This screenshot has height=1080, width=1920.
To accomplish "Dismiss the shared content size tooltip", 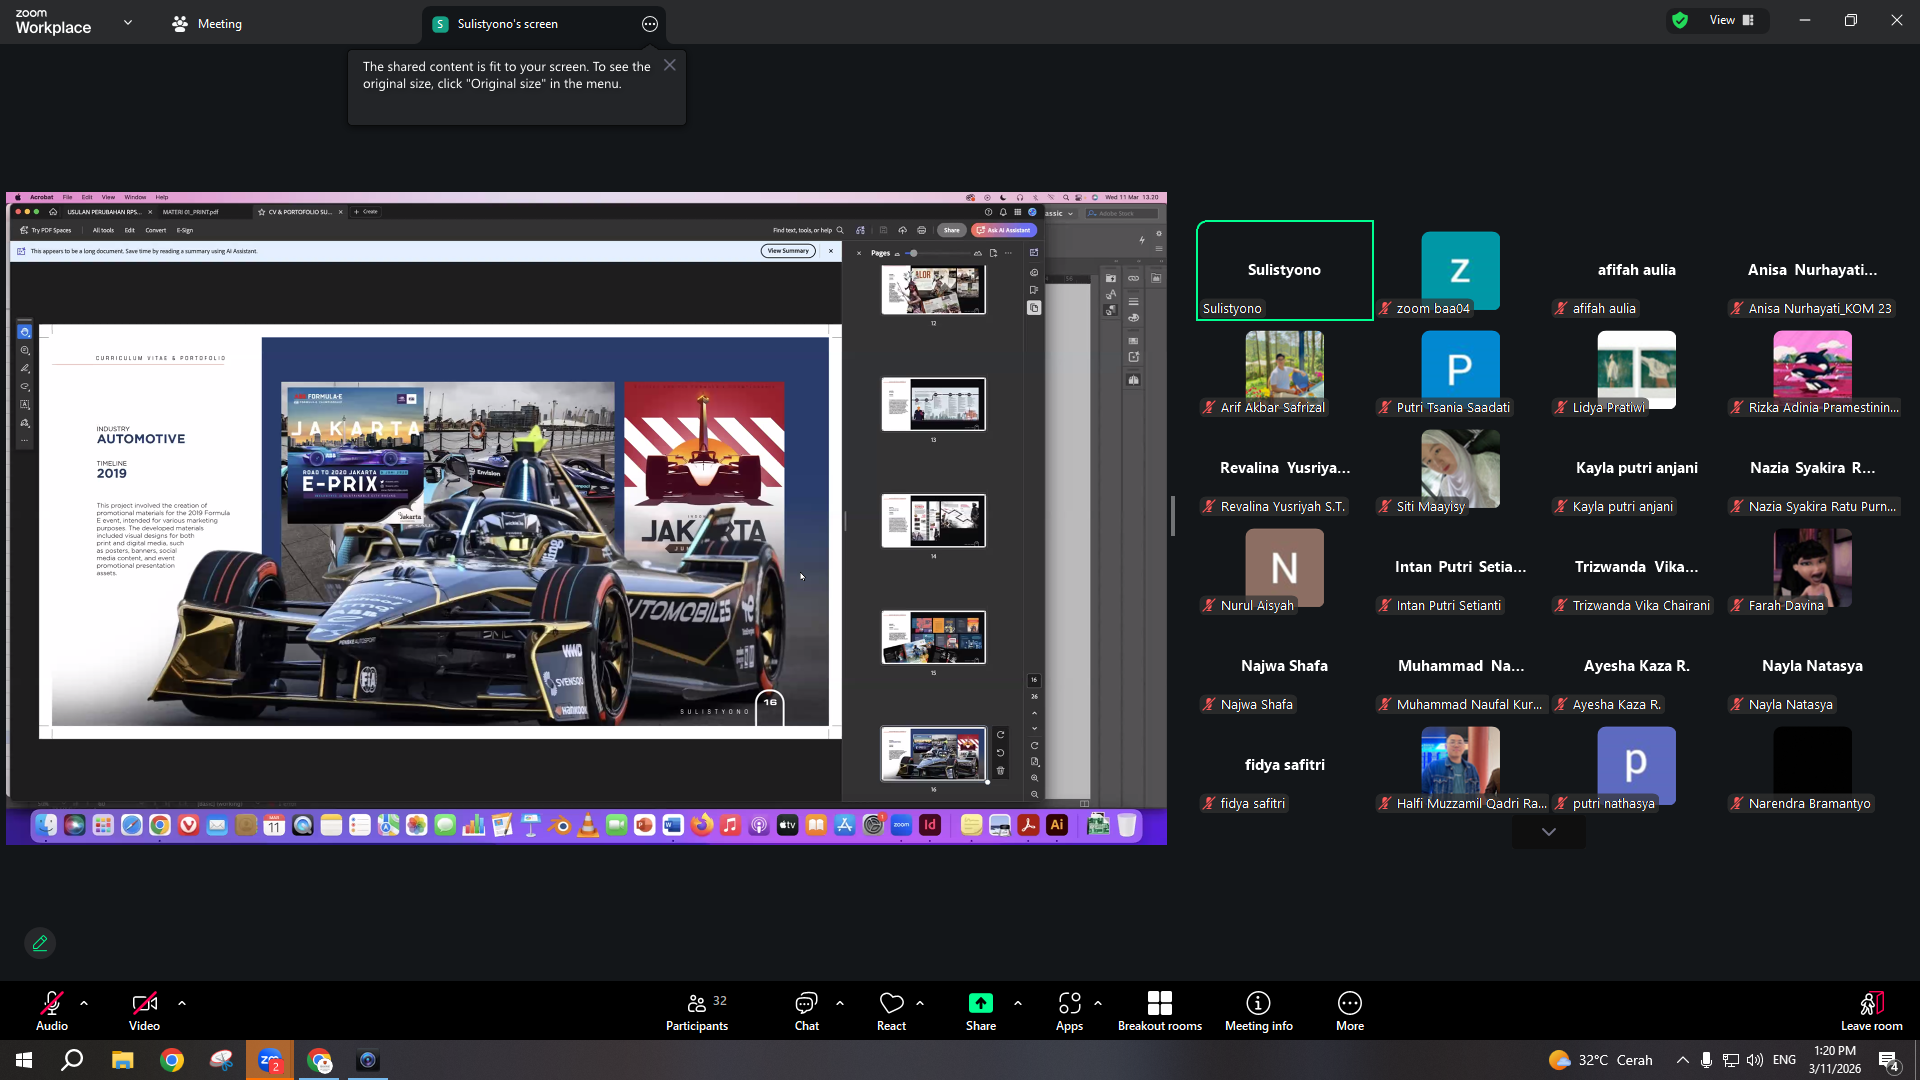I will (x=670, y=65).
